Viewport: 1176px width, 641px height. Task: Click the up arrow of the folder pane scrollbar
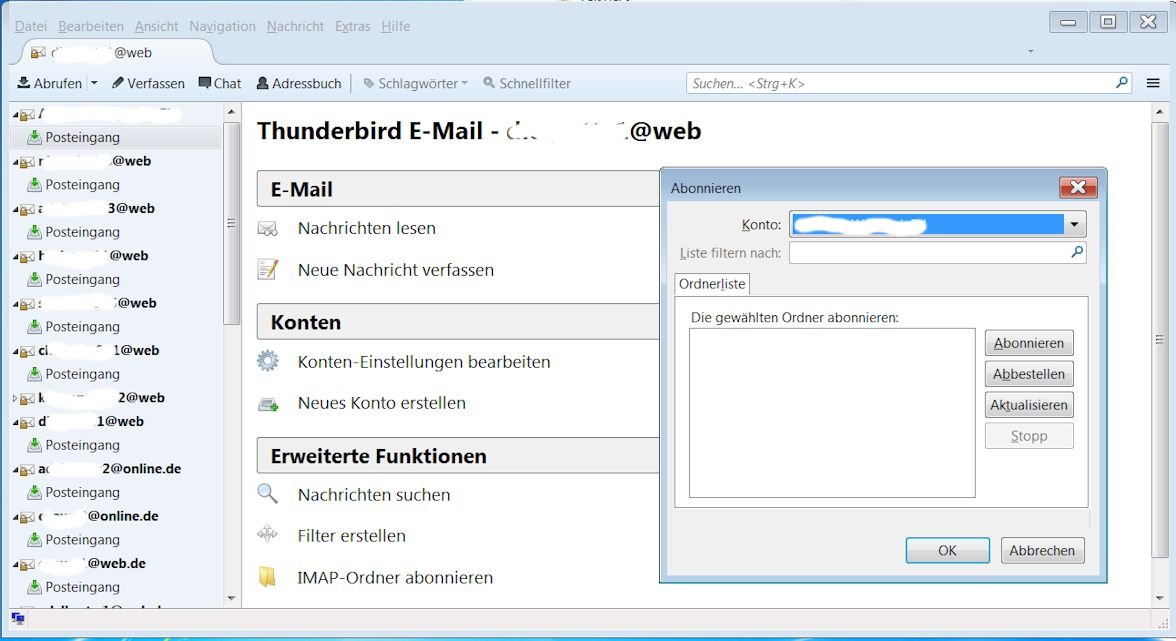(231, 112)
